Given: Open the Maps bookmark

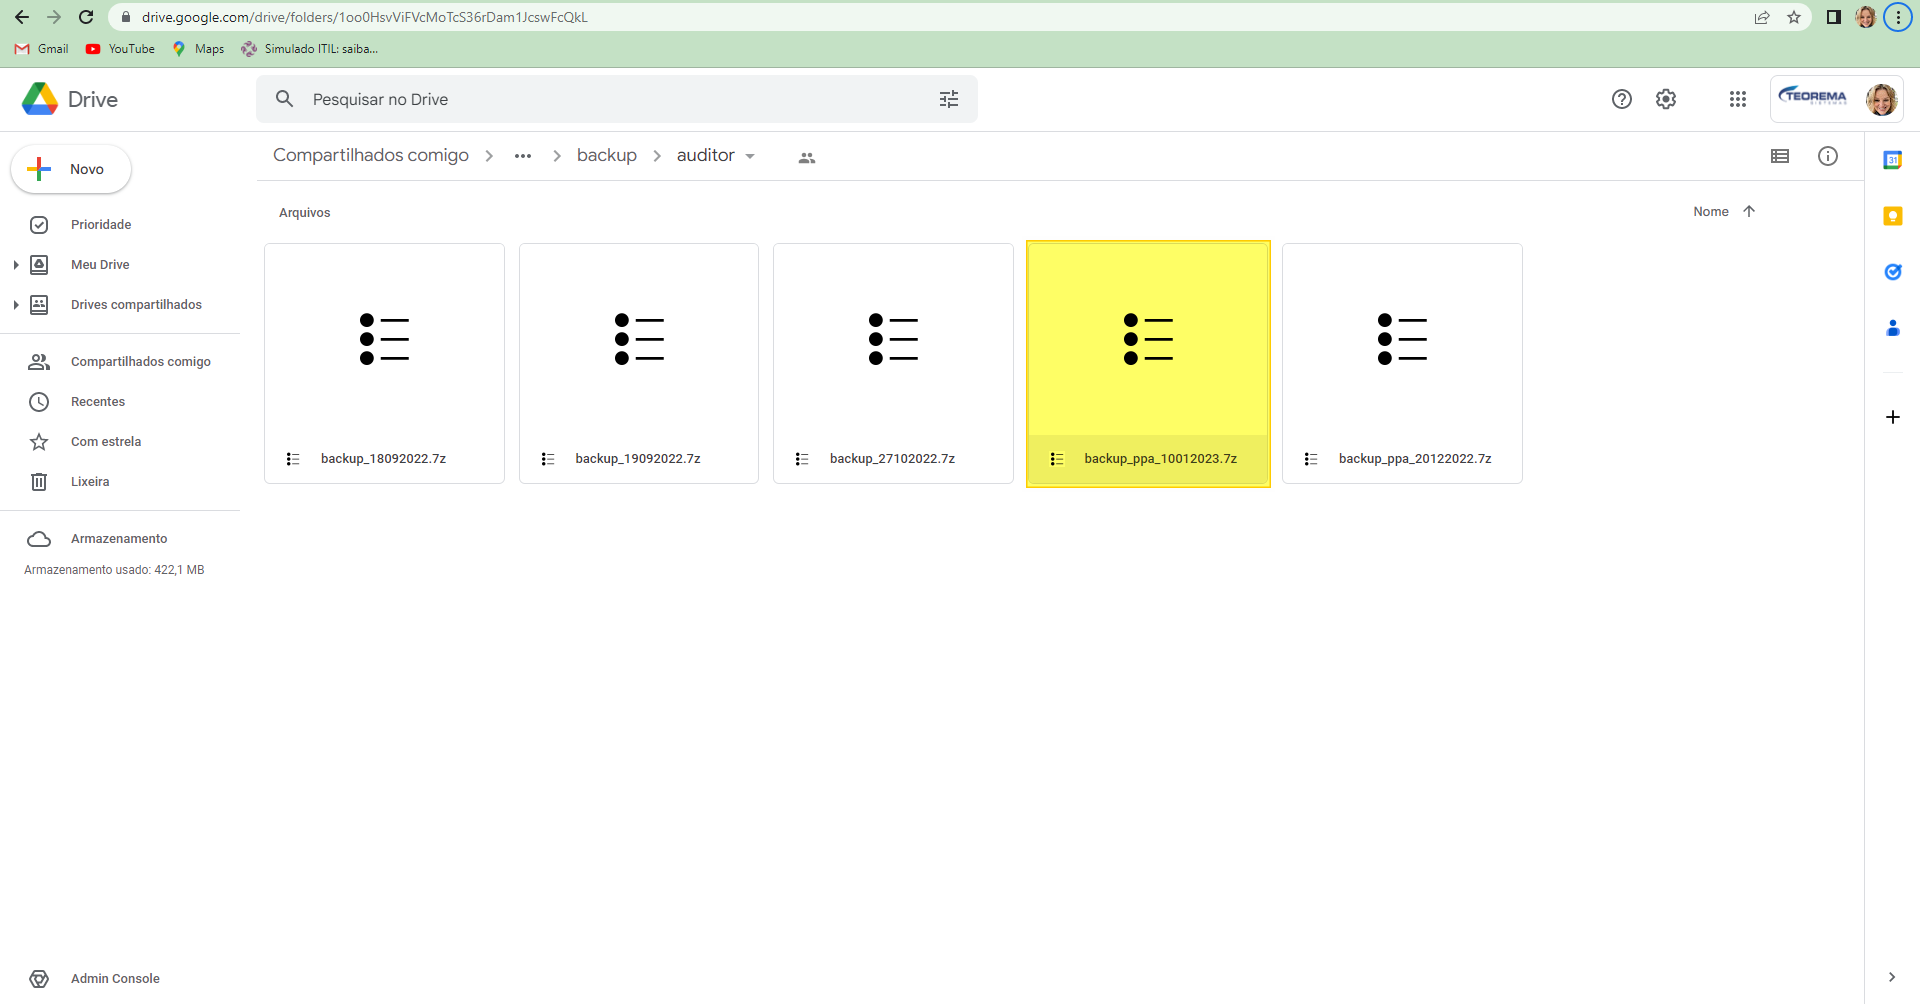Looking at the screenshot, I should point(198,49).
